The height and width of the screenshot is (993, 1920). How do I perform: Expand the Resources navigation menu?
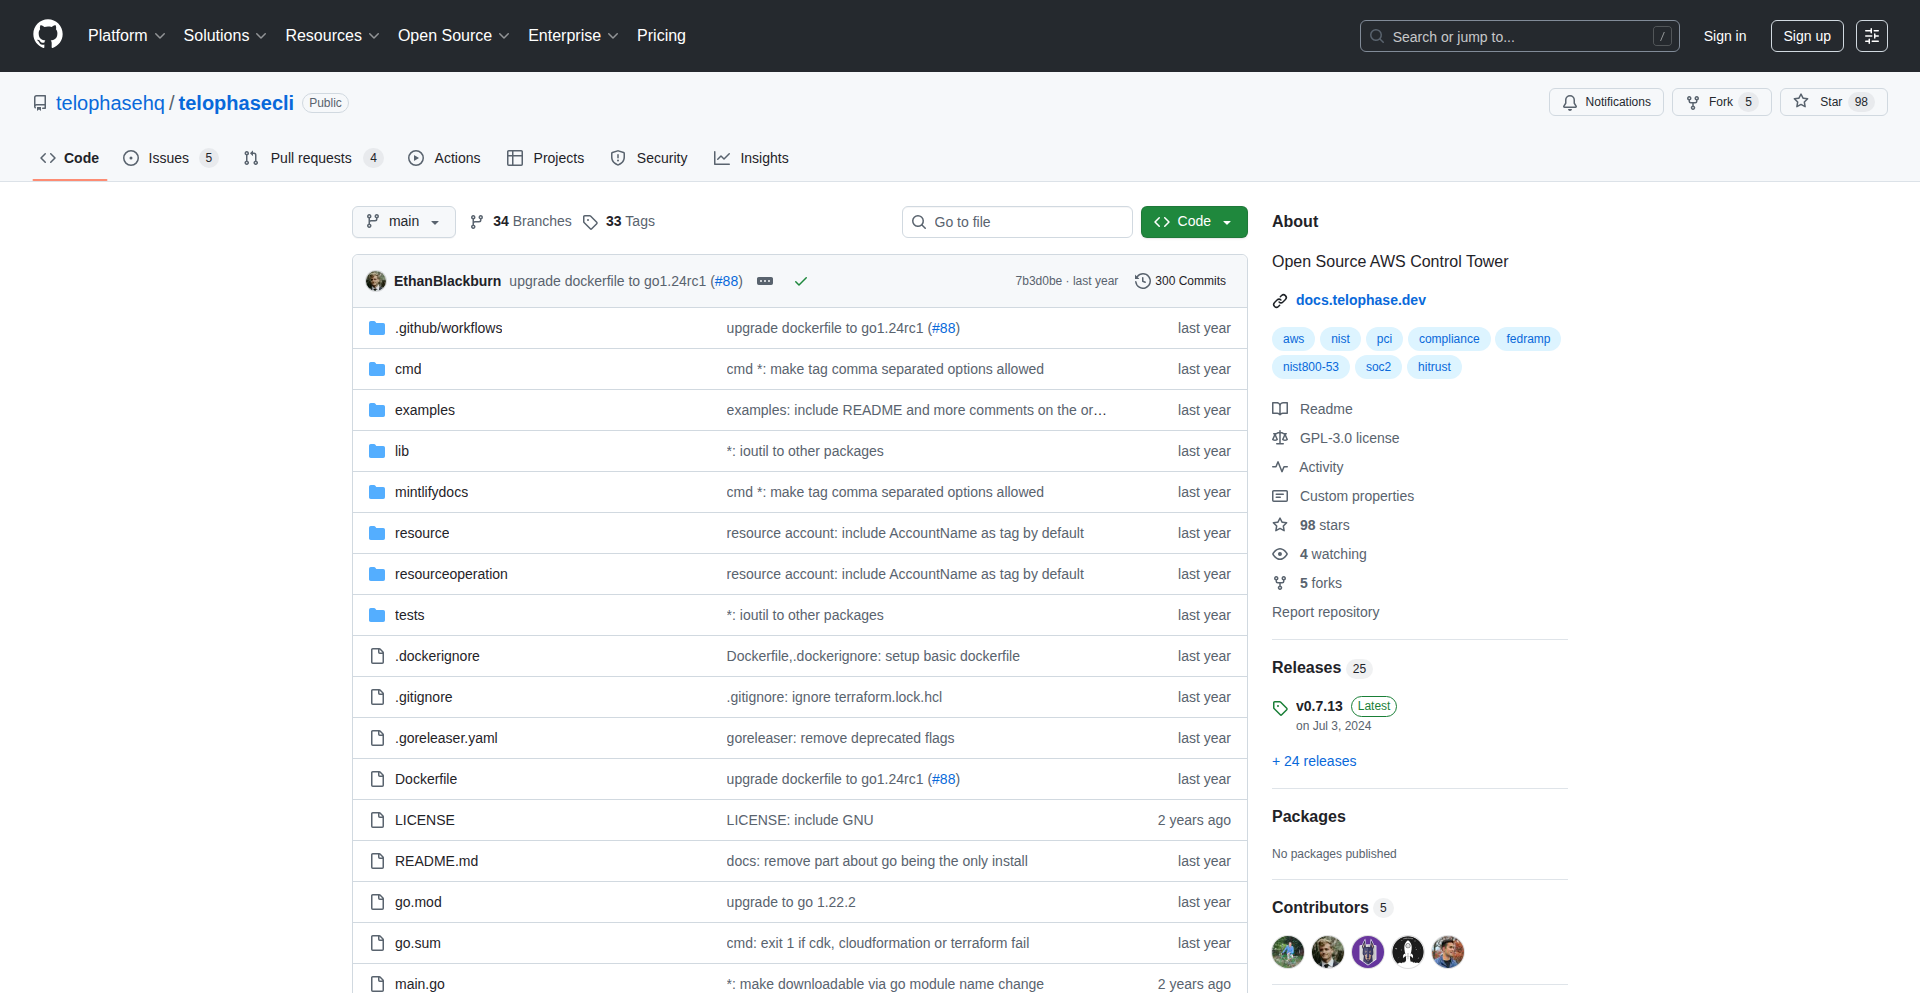coord(332,36)
